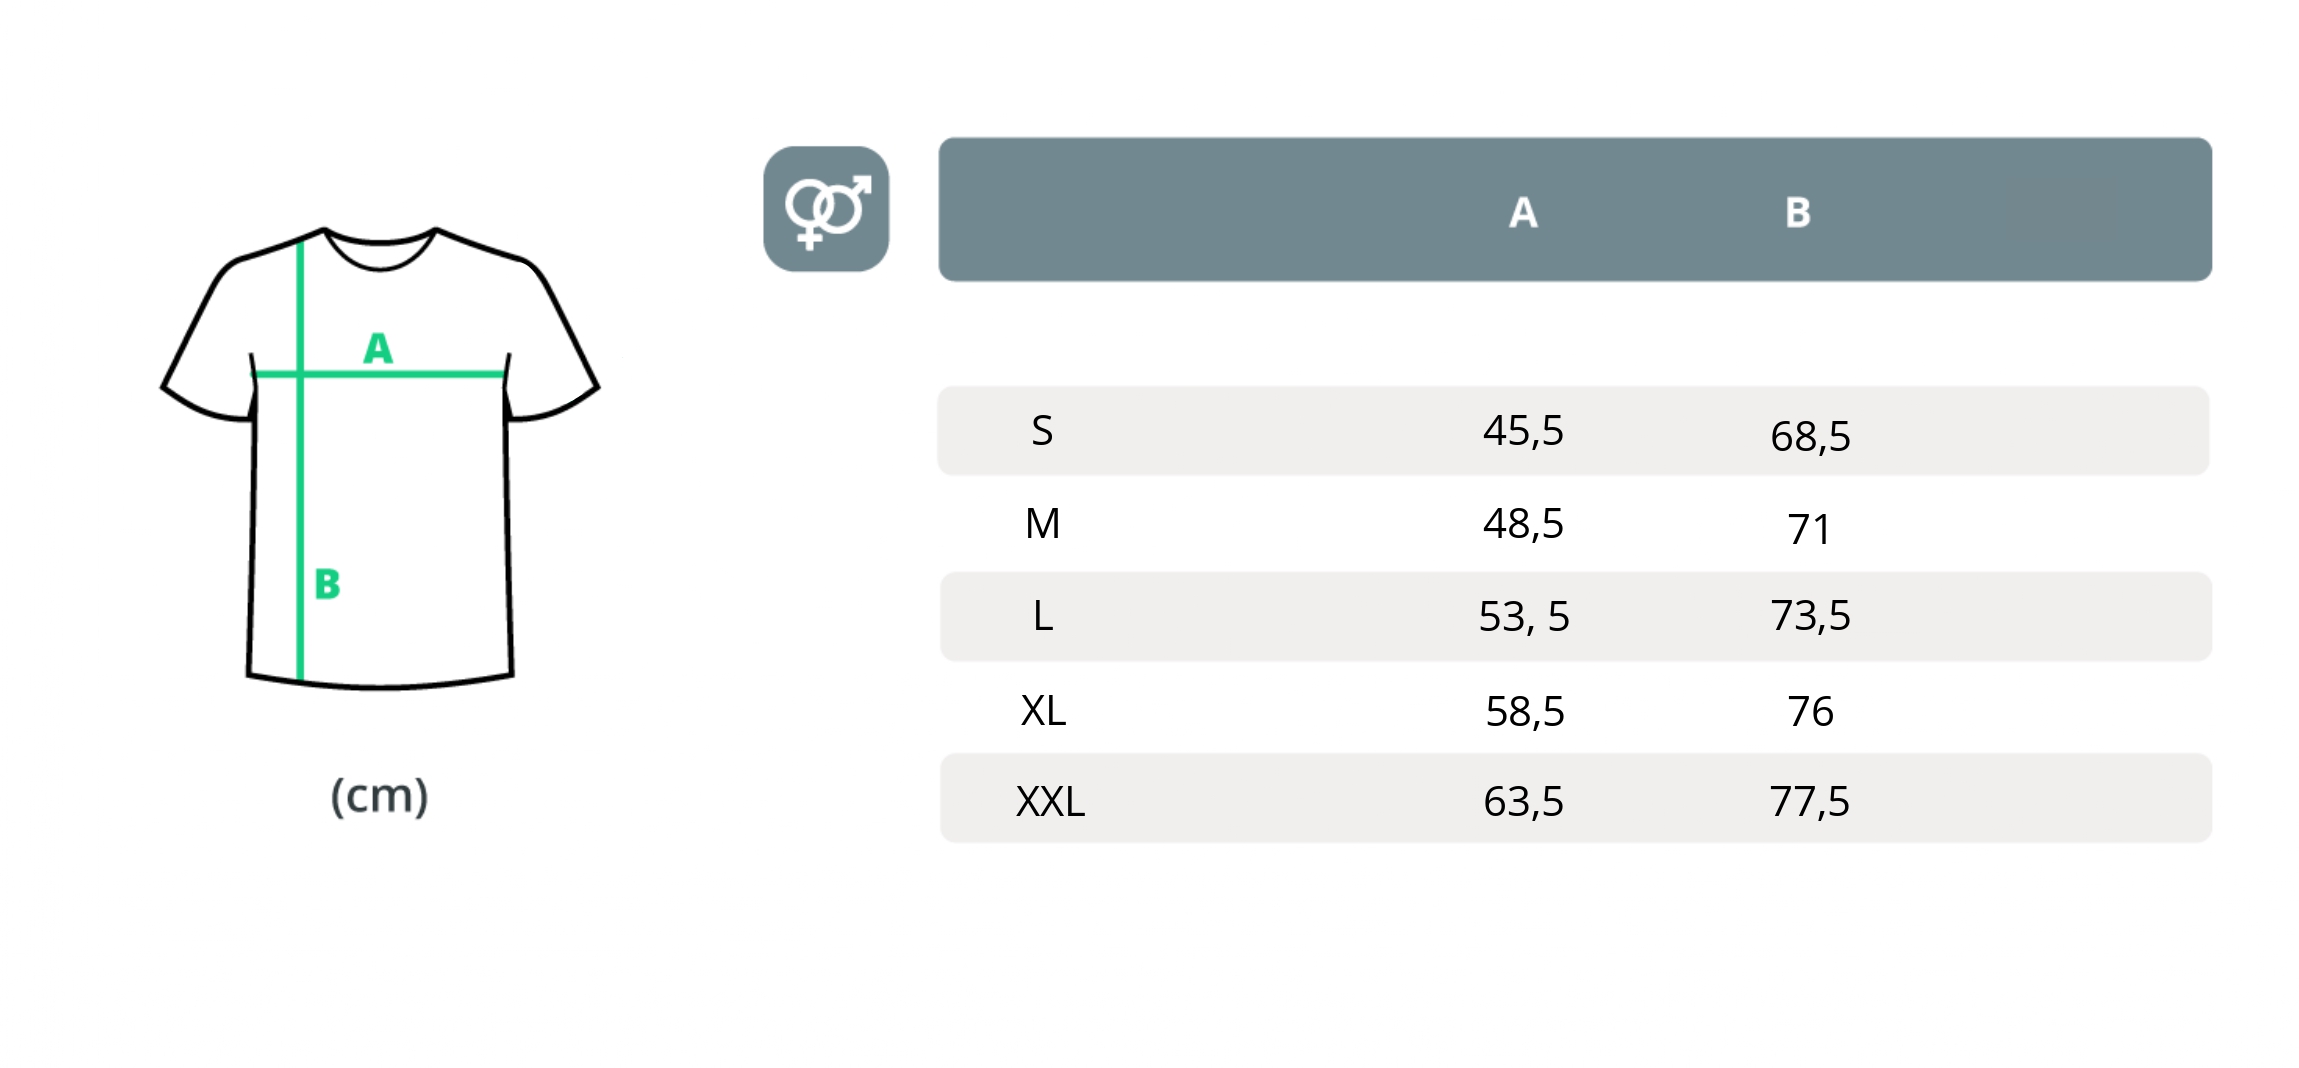Click the 68,5 length value for S
Viewport: 2299px width, 1068px height.
click(x=1810, y=436)
